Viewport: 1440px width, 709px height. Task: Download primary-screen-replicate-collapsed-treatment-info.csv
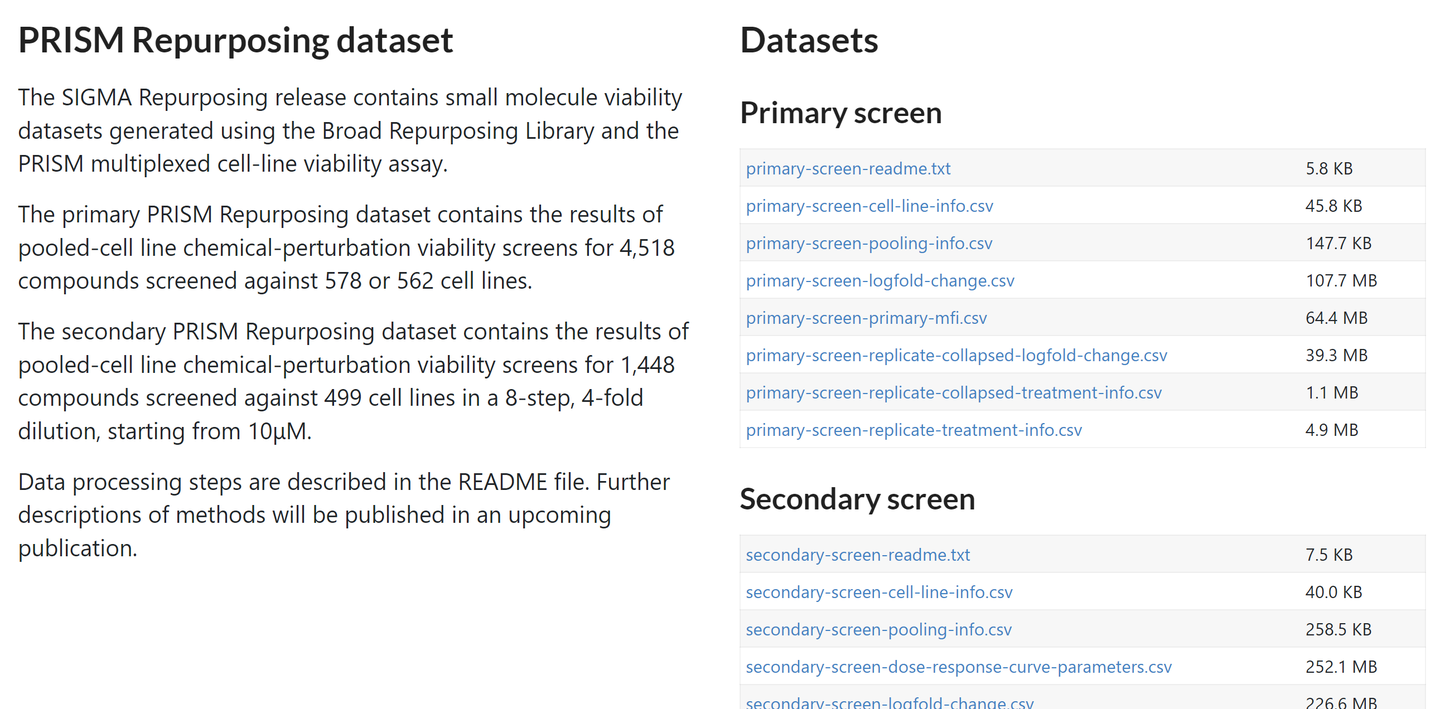tap(954, 393)
